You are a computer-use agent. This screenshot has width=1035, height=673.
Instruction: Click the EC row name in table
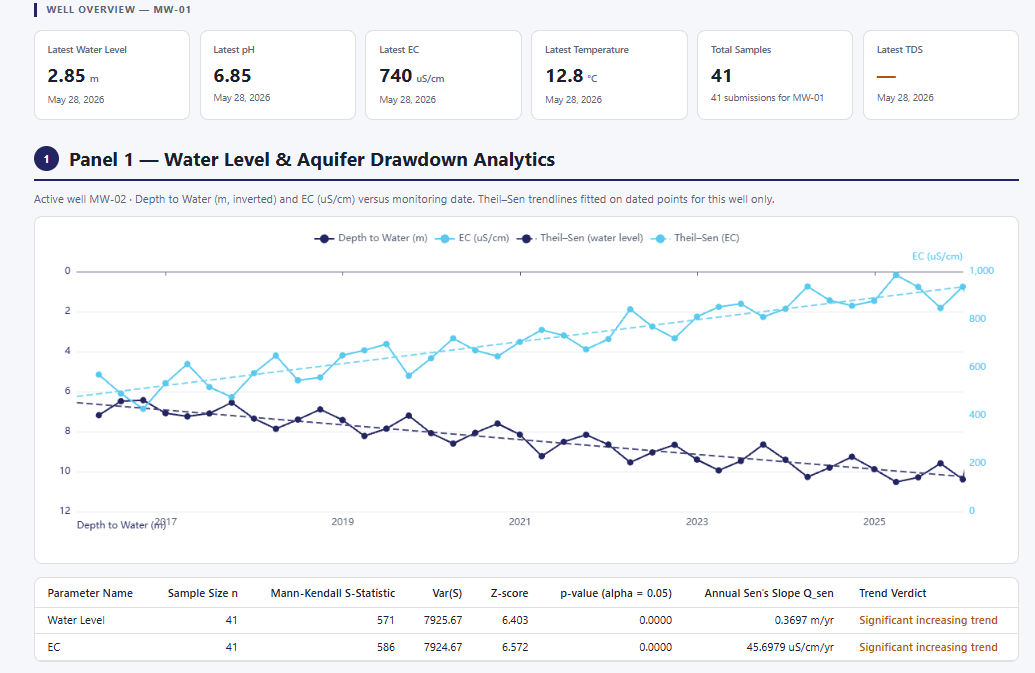pos(53,647)
